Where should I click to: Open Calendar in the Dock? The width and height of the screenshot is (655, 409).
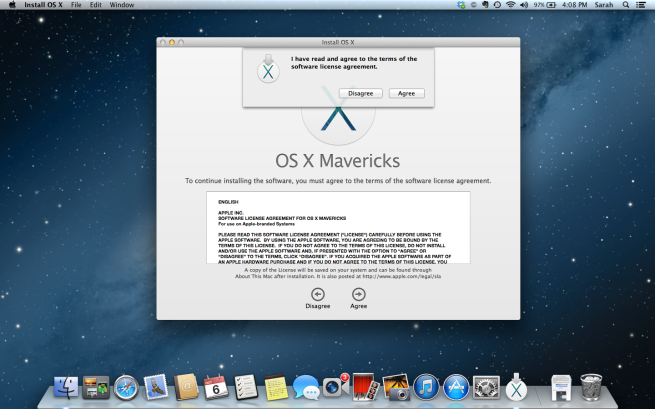tap(215, 388)
